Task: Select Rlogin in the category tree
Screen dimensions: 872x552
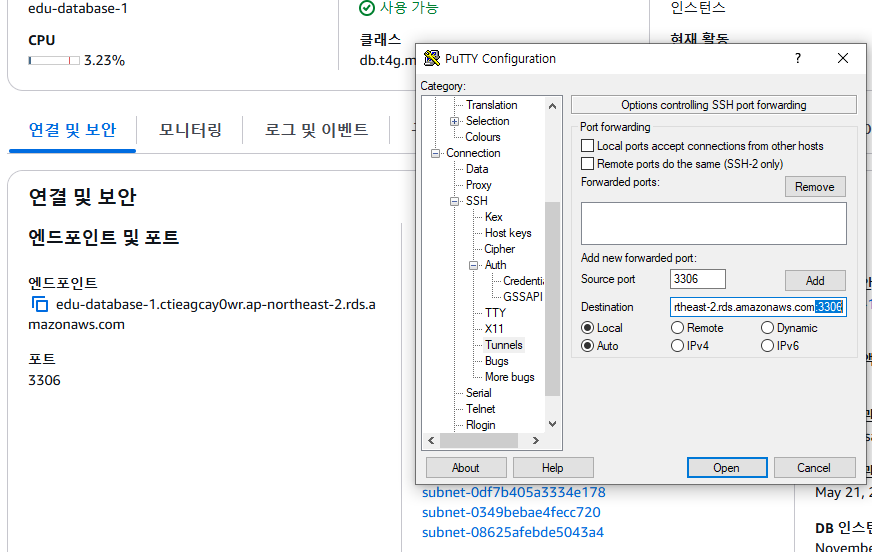Action: [x=480, y=425]
